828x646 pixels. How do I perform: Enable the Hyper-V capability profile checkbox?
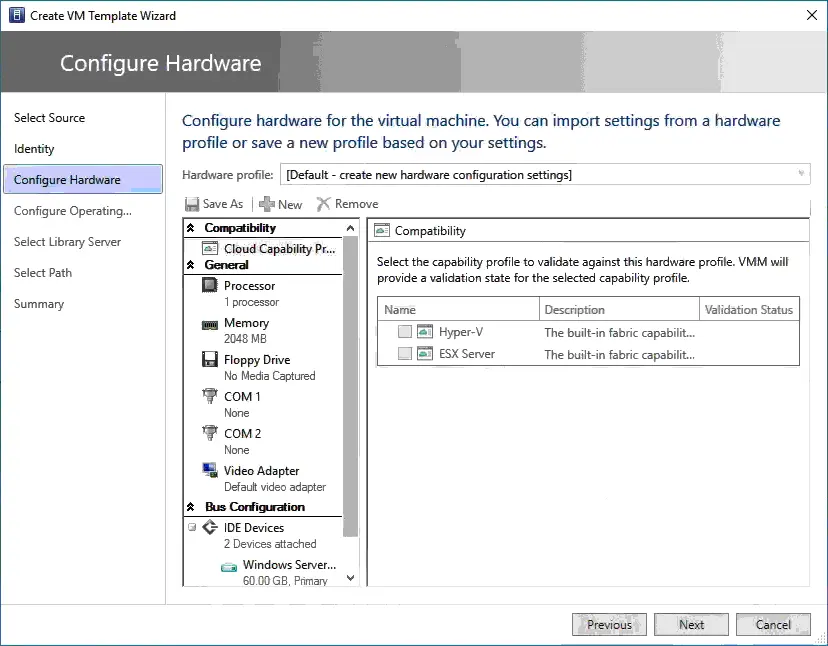pos(404,332)
